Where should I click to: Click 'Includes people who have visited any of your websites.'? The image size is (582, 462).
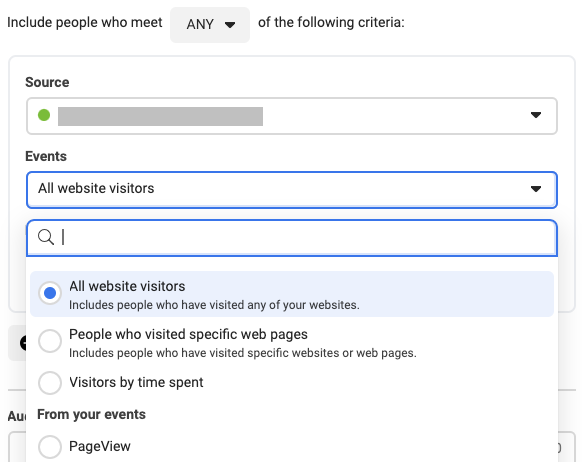[x=214, y=305]
